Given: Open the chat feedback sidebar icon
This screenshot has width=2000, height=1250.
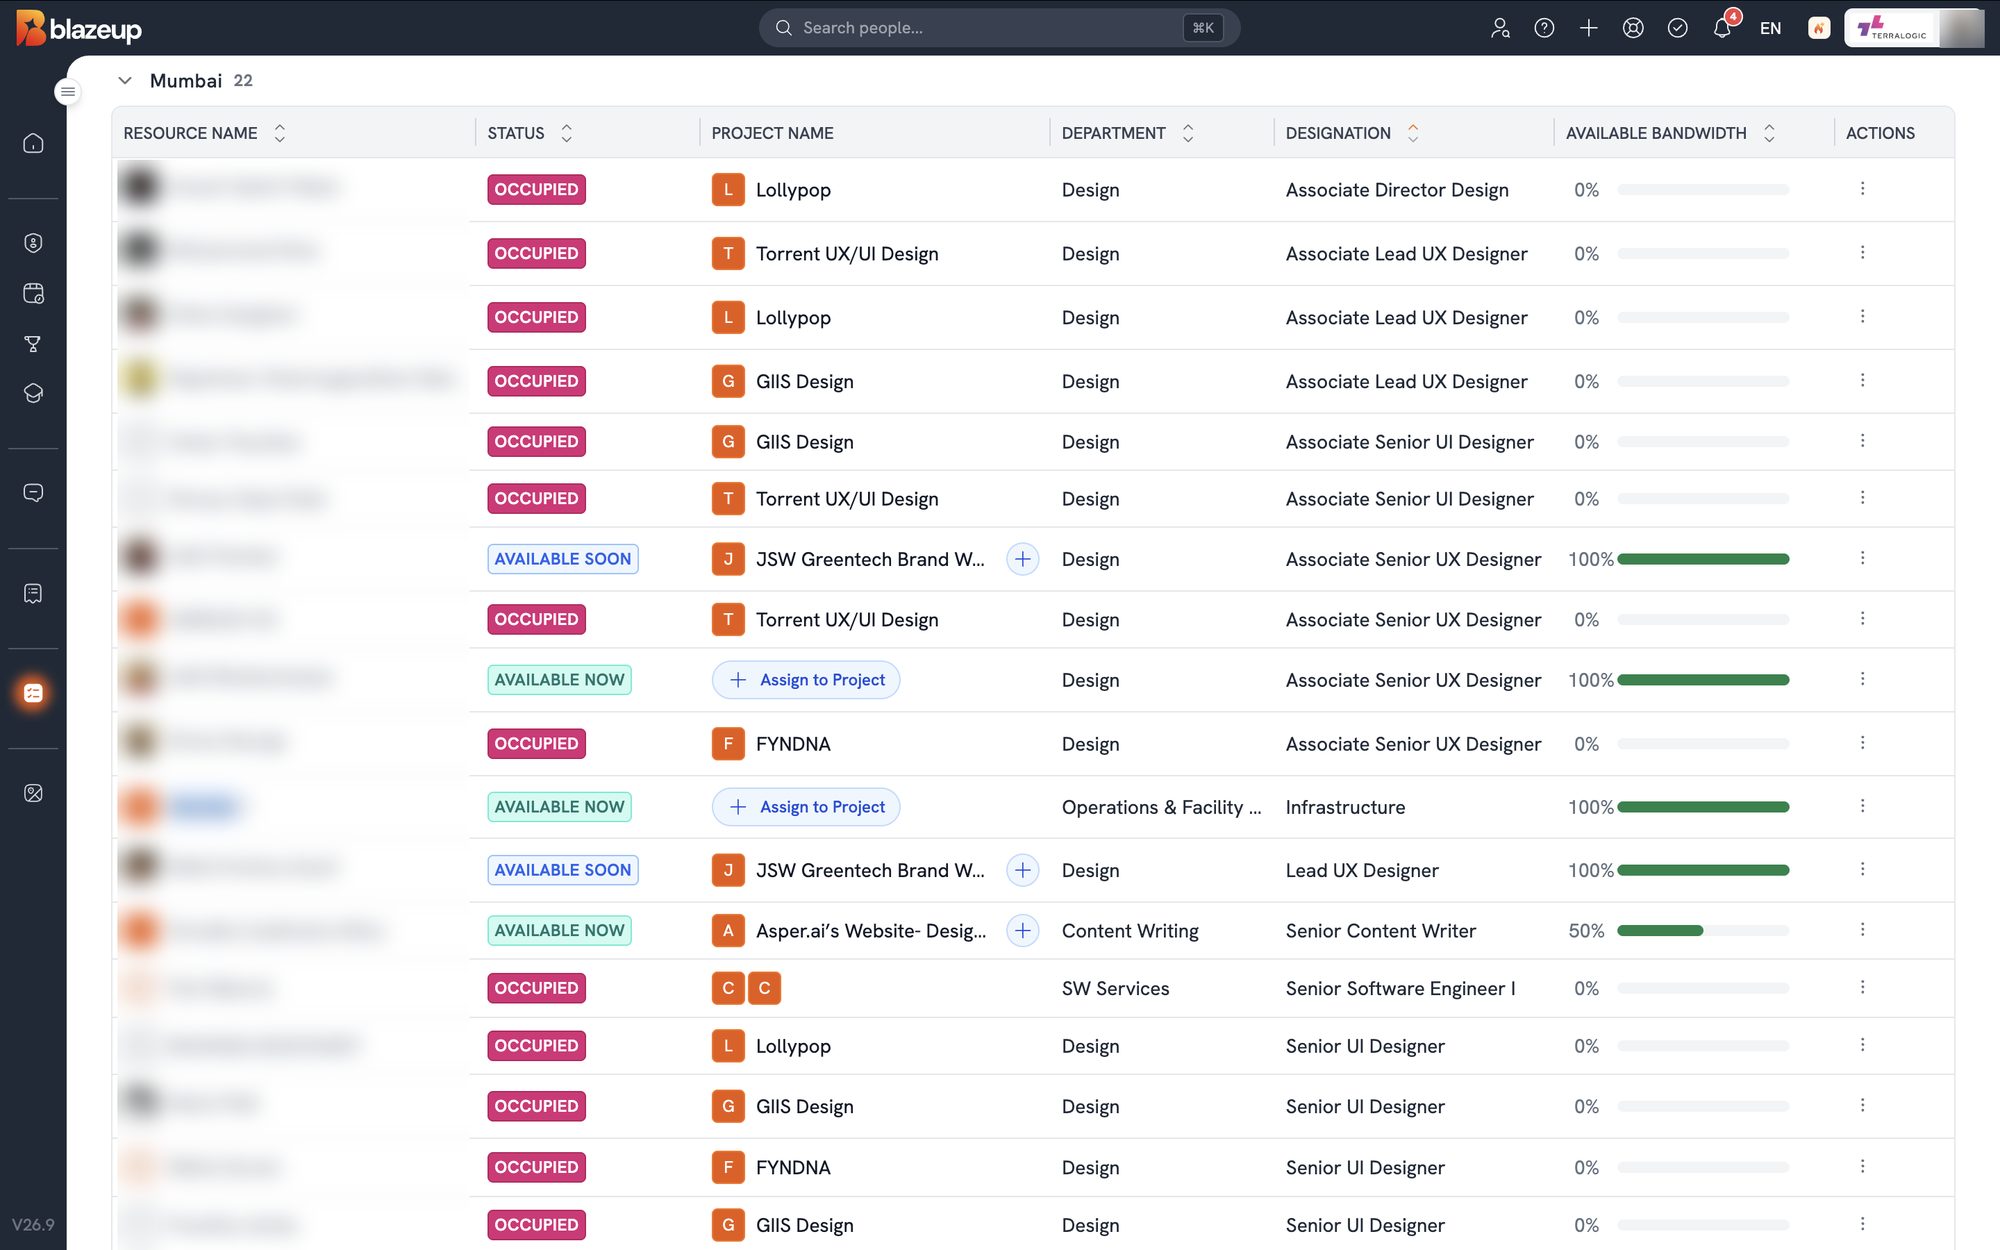Looking at the screenshot, I should [x=33, y=493].
